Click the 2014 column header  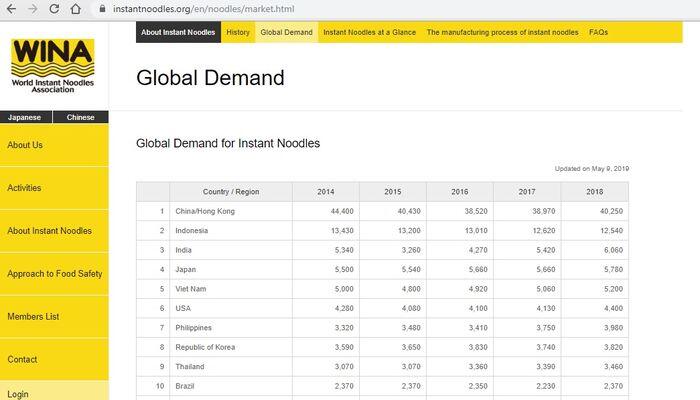pyautogui.click(x=325, y=192)
